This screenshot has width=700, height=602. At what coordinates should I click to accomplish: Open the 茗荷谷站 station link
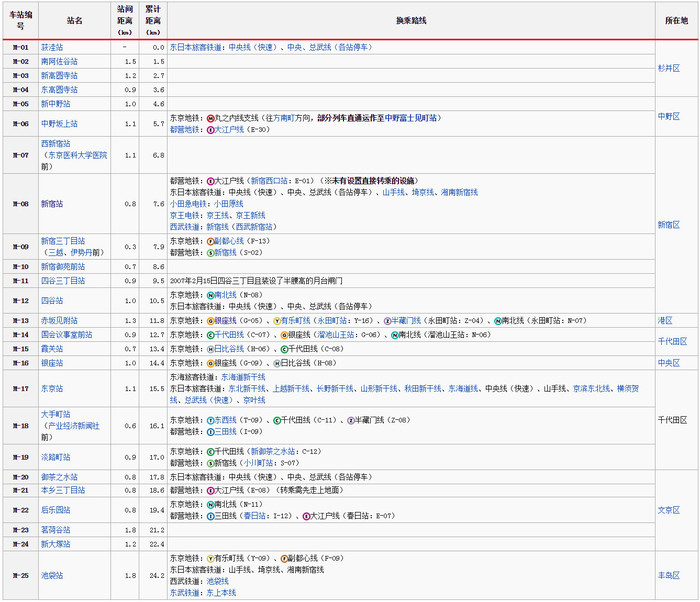coord(55,531)
